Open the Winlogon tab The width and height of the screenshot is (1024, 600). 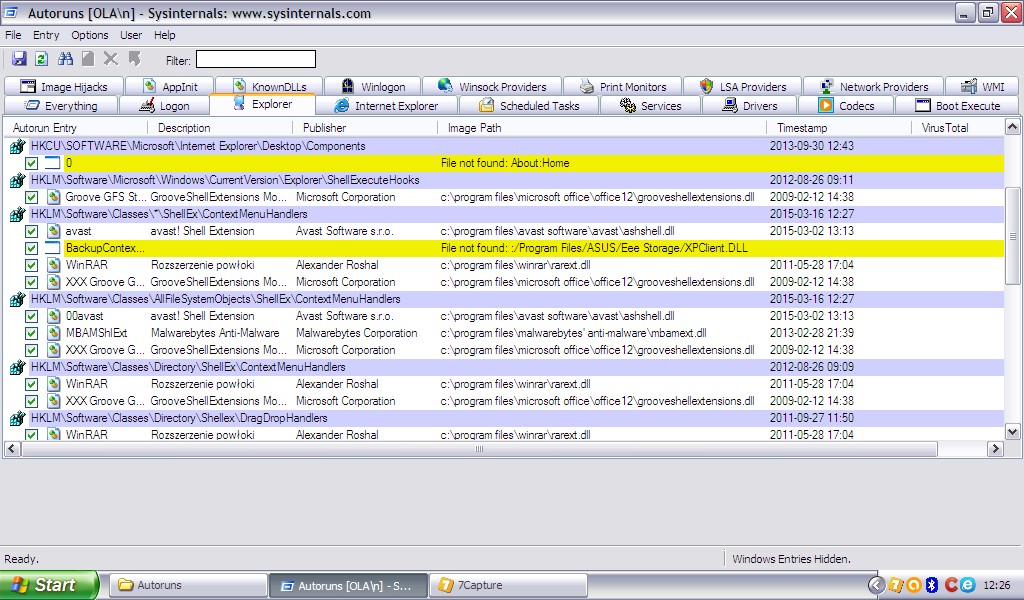click(x=373, y=86)
